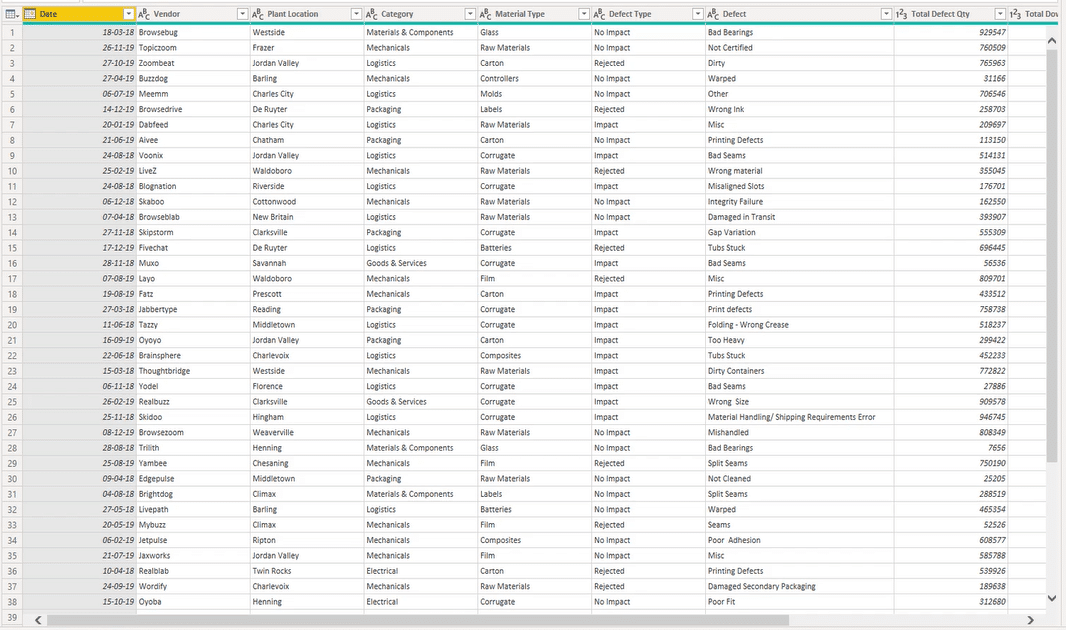1066x630 pixels.
Task: Select the Defect column header
Action: (800, 14)
